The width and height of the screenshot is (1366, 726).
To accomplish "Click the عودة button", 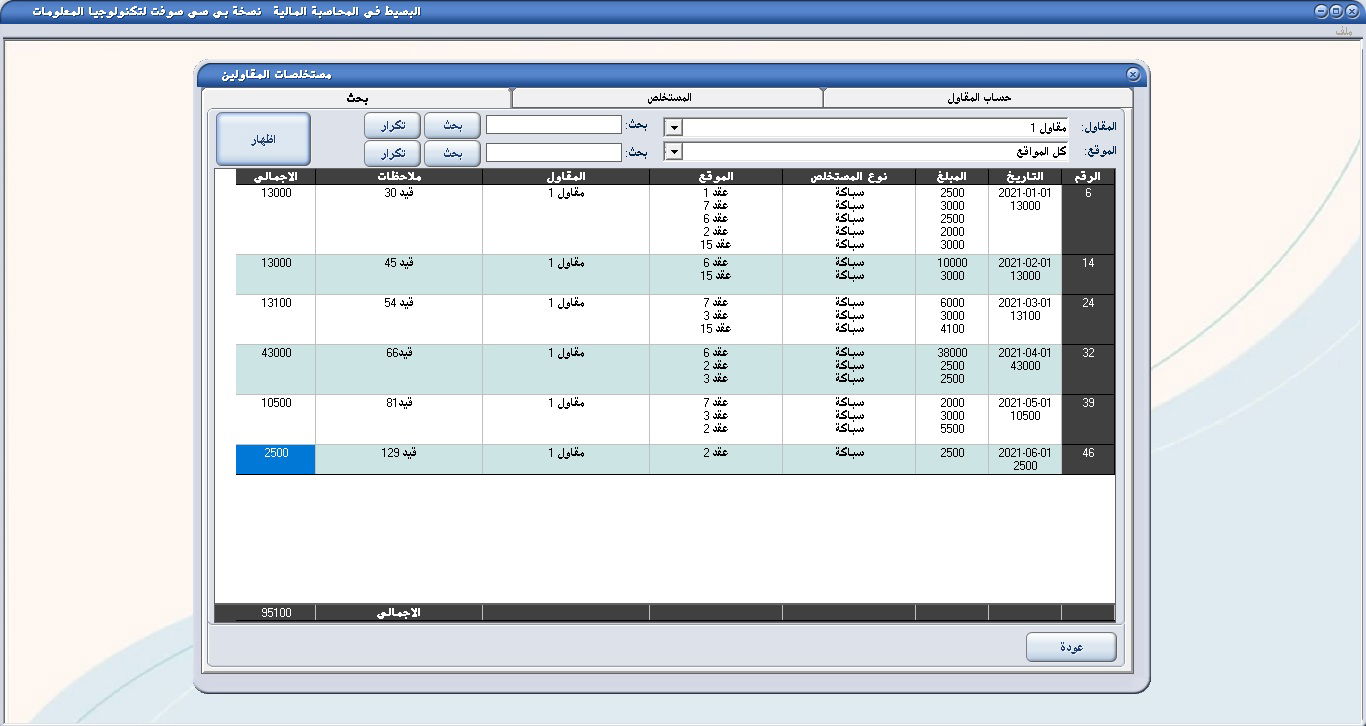I will [1071, 647].
